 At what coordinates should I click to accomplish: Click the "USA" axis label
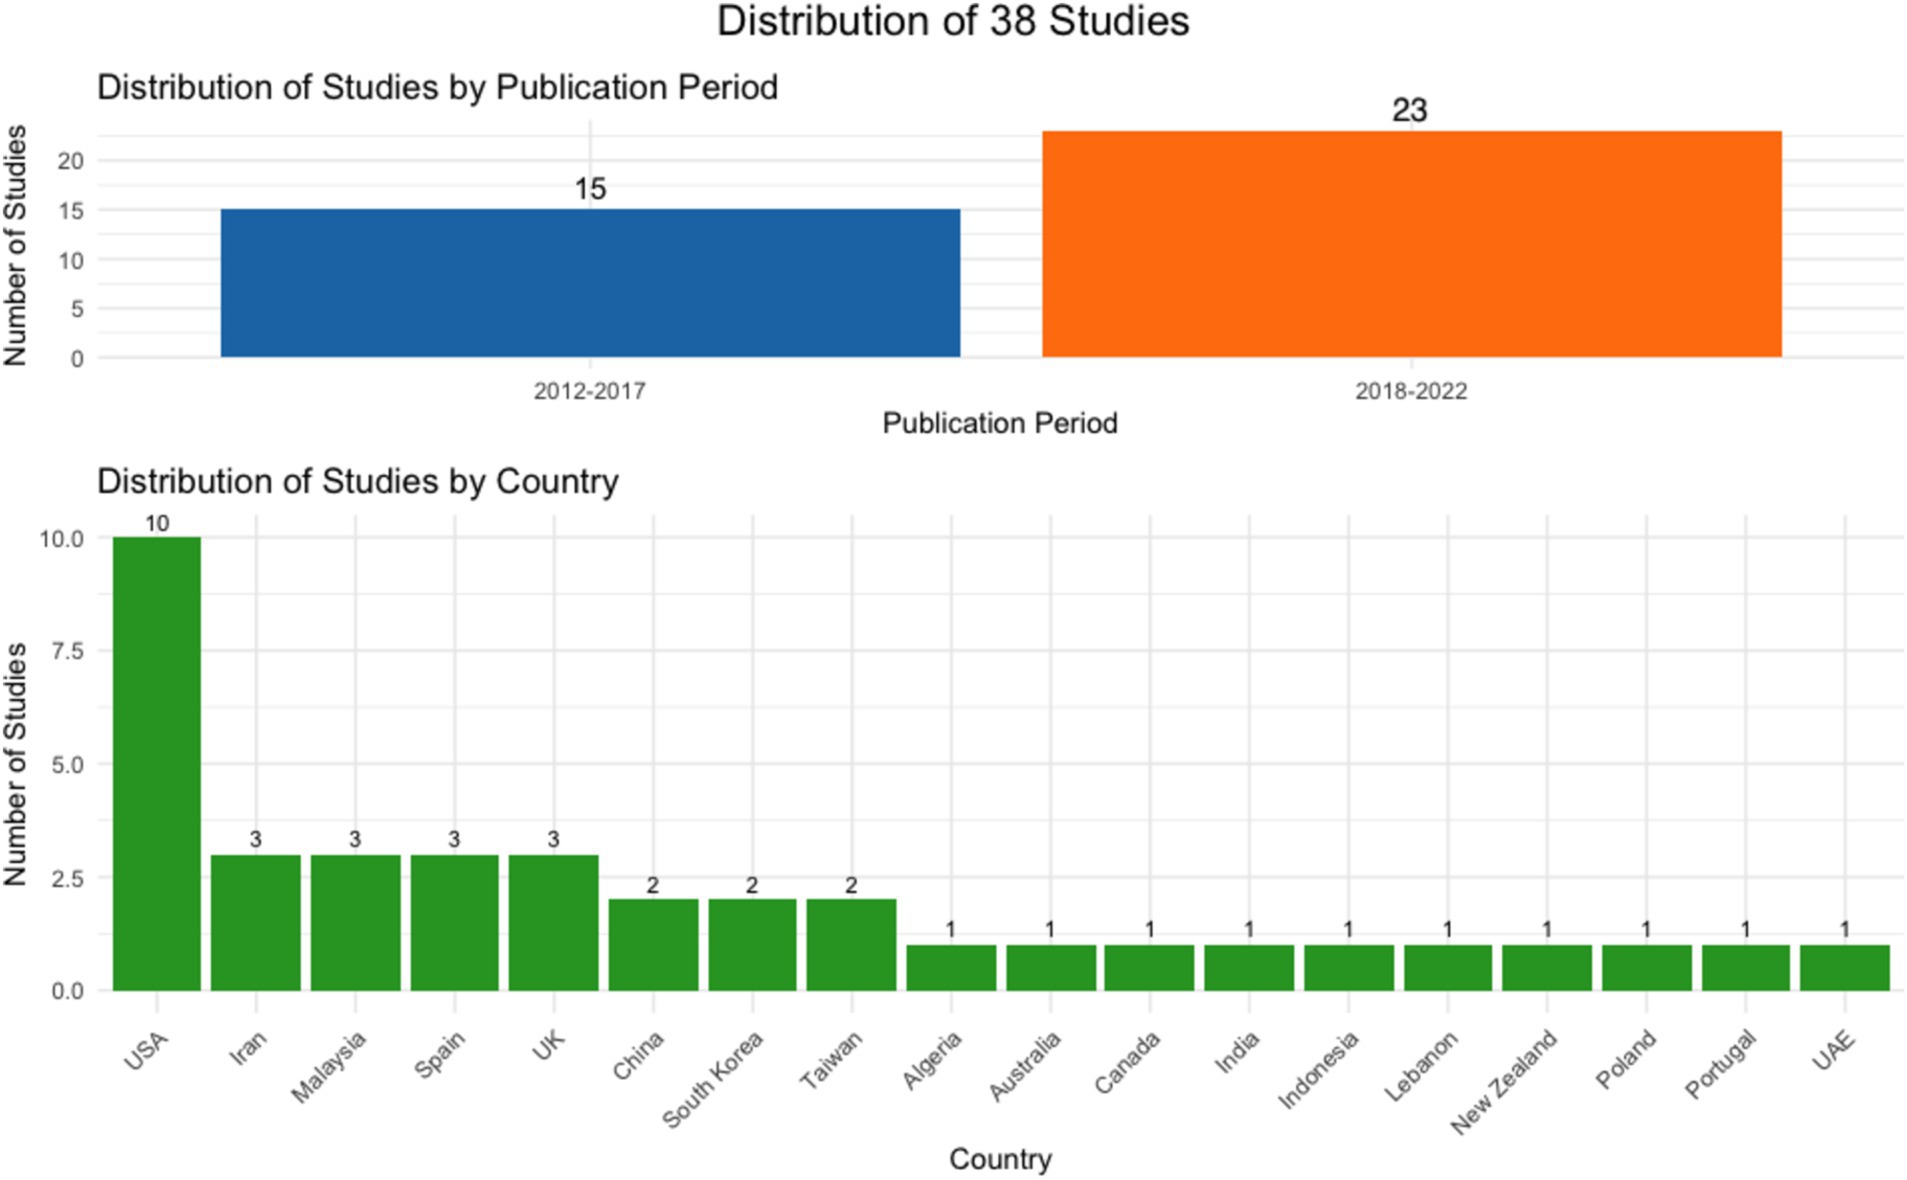146,1052
